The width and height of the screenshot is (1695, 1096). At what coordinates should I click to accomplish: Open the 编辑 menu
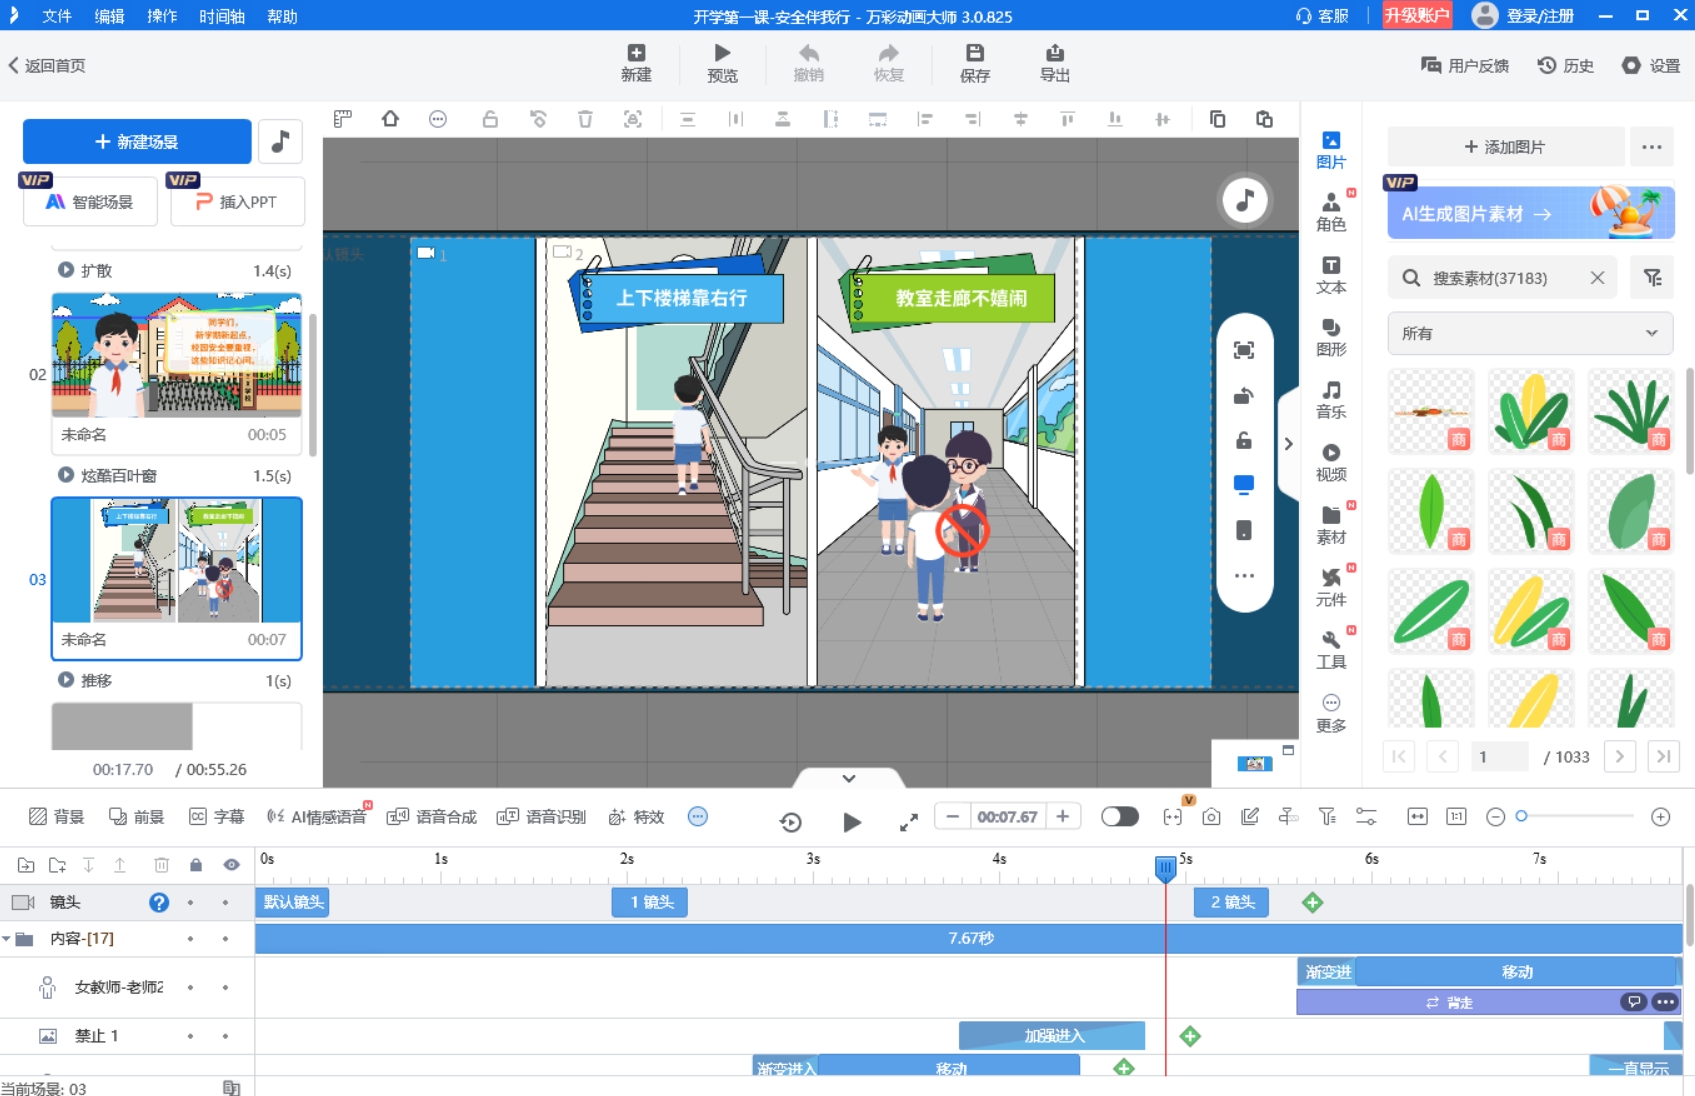(109, 16)
